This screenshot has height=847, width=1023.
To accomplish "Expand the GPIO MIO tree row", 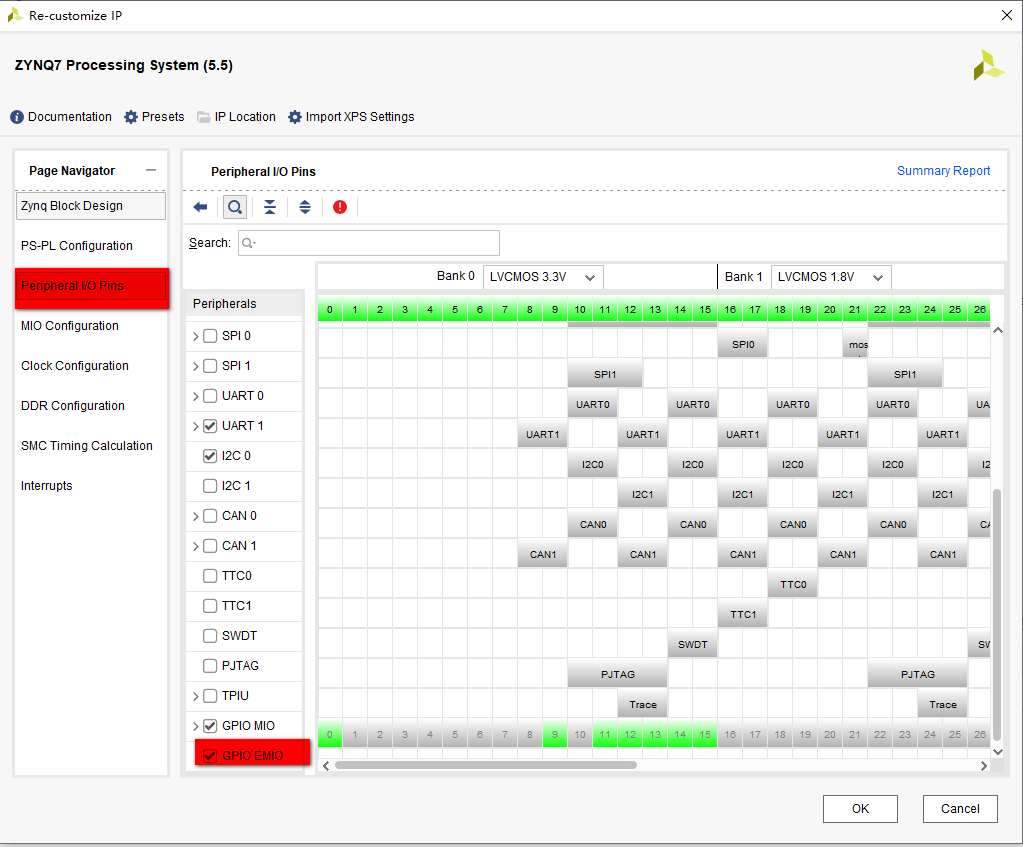I will (x=195, y=726).
